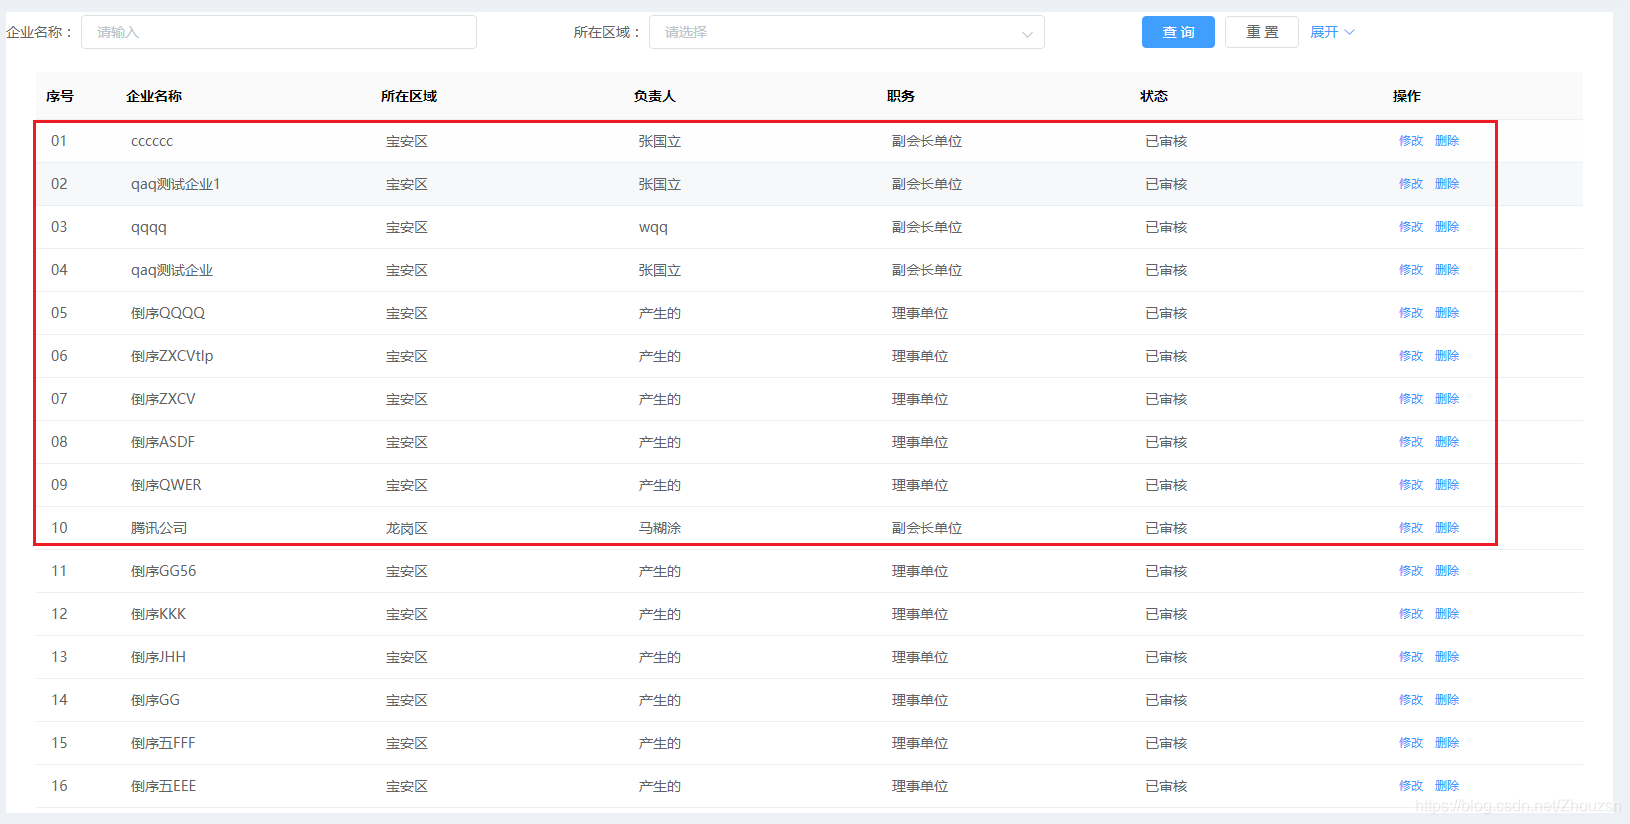Click region cell 龙岗区

click(x=407, y=528)
